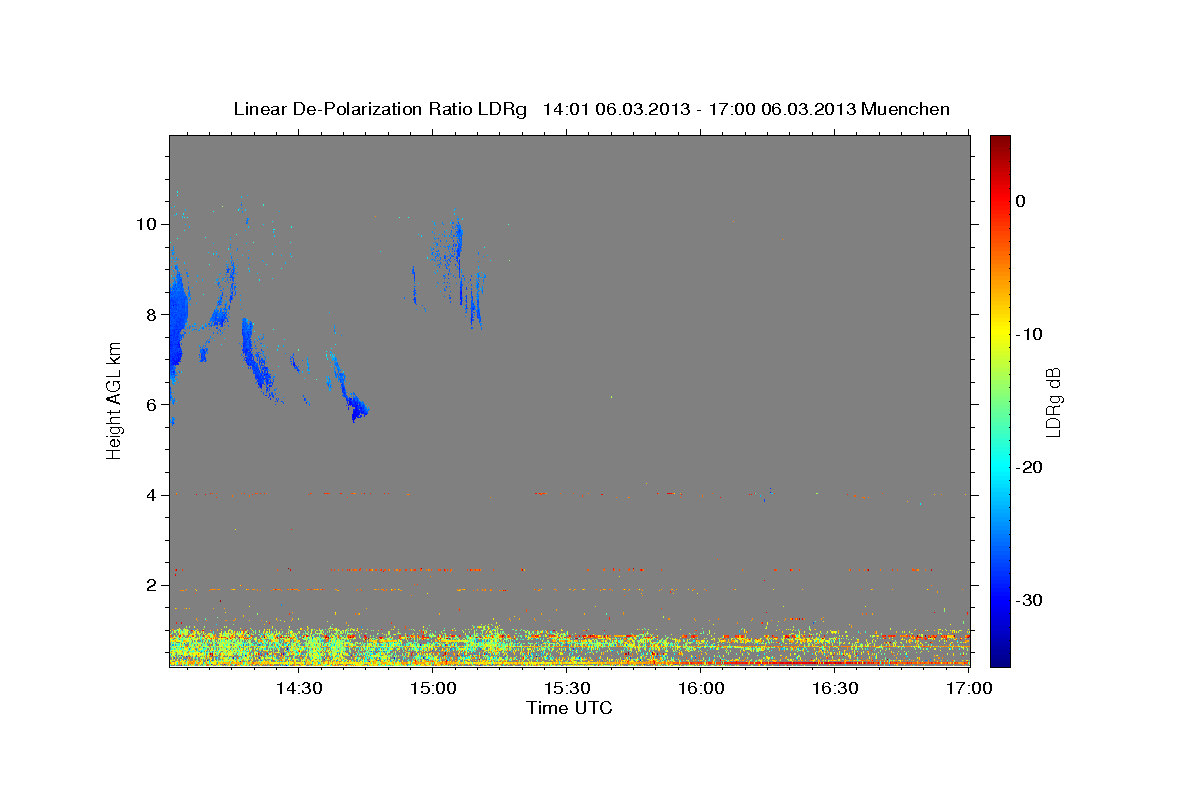Click the height tick label 6

152,404
